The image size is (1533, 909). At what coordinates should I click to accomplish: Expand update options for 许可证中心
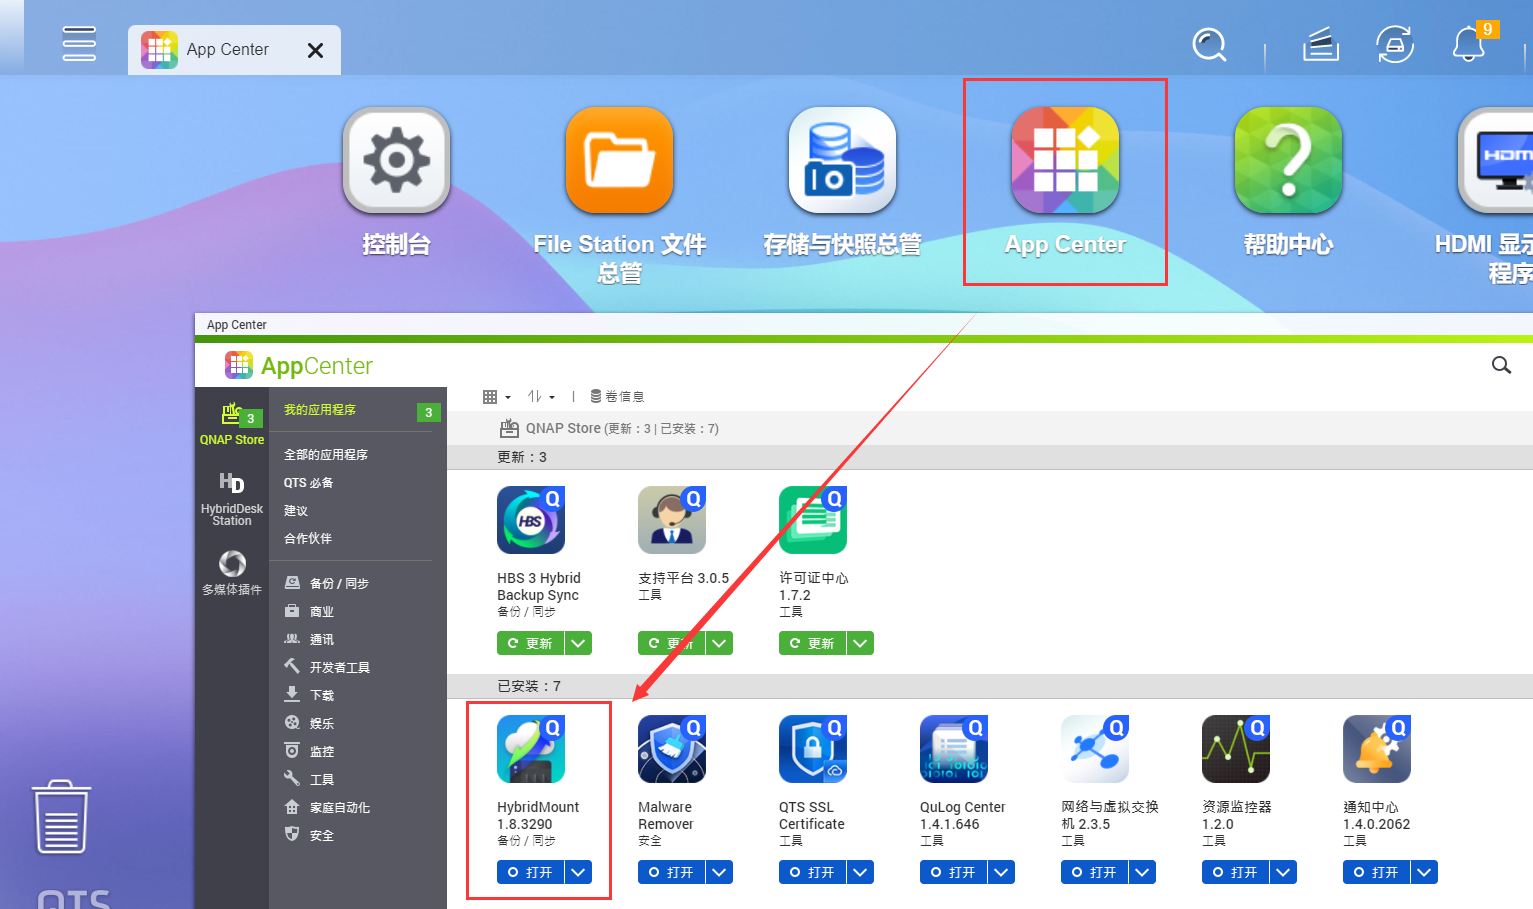(x=860, y=643)
